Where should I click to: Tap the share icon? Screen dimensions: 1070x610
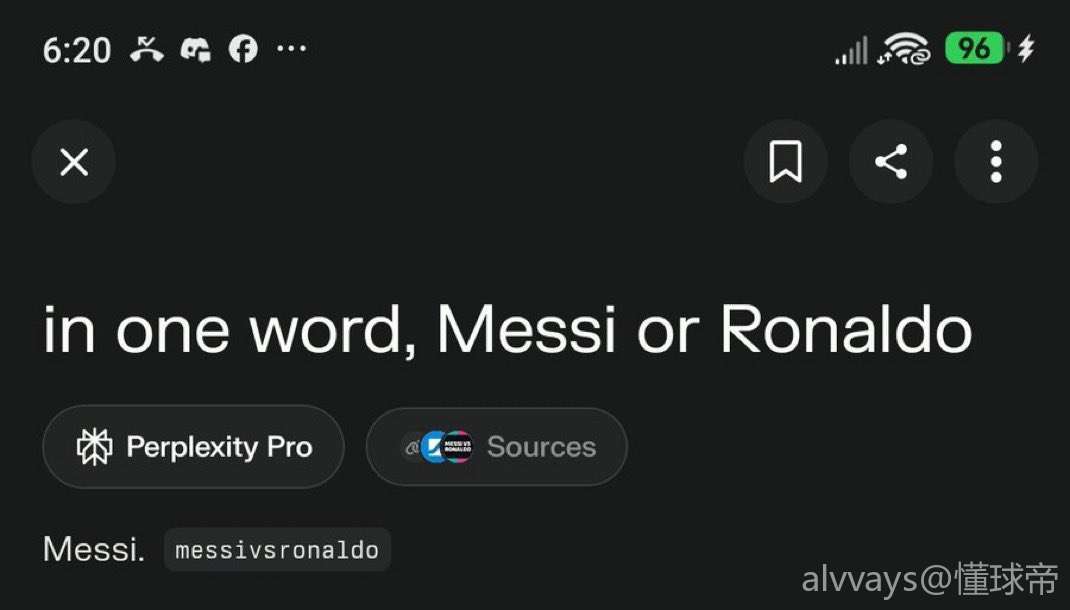[x=891, y=162]
